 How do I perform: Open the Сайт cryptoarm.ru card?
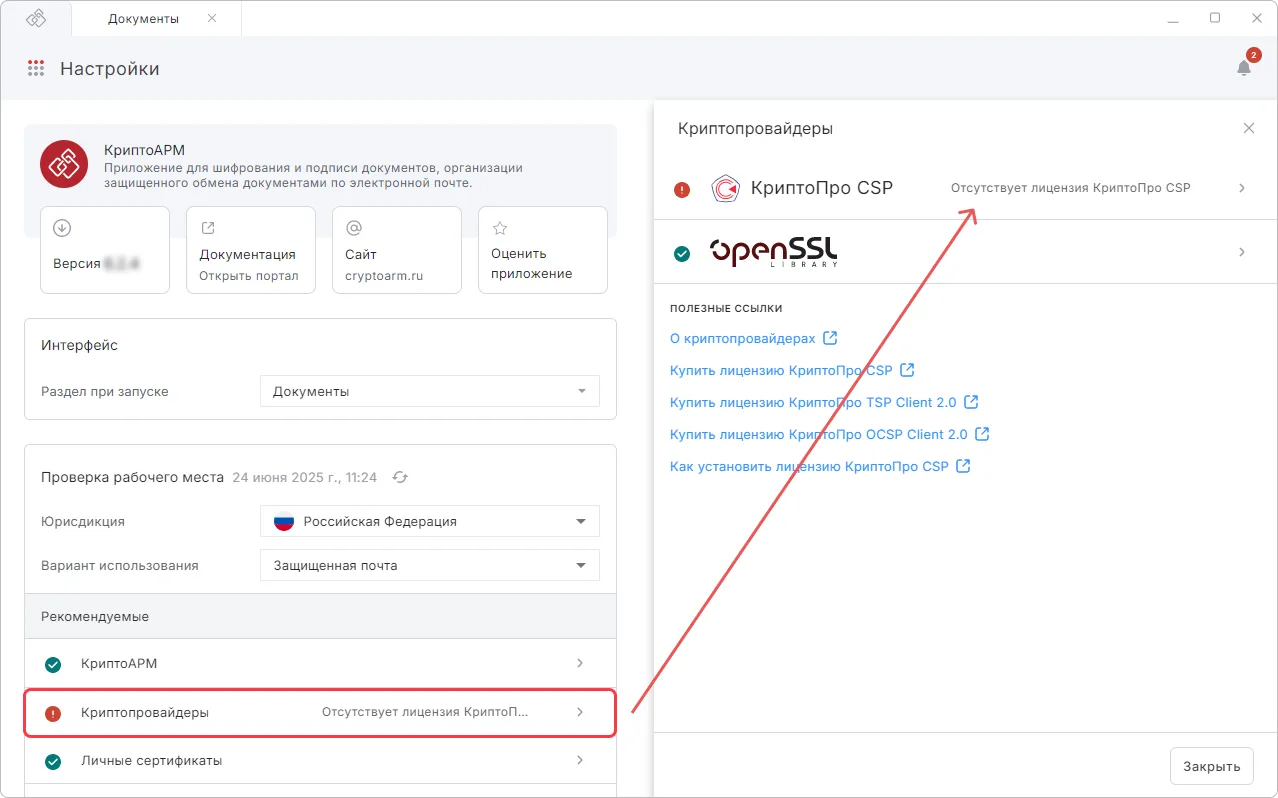397,250
